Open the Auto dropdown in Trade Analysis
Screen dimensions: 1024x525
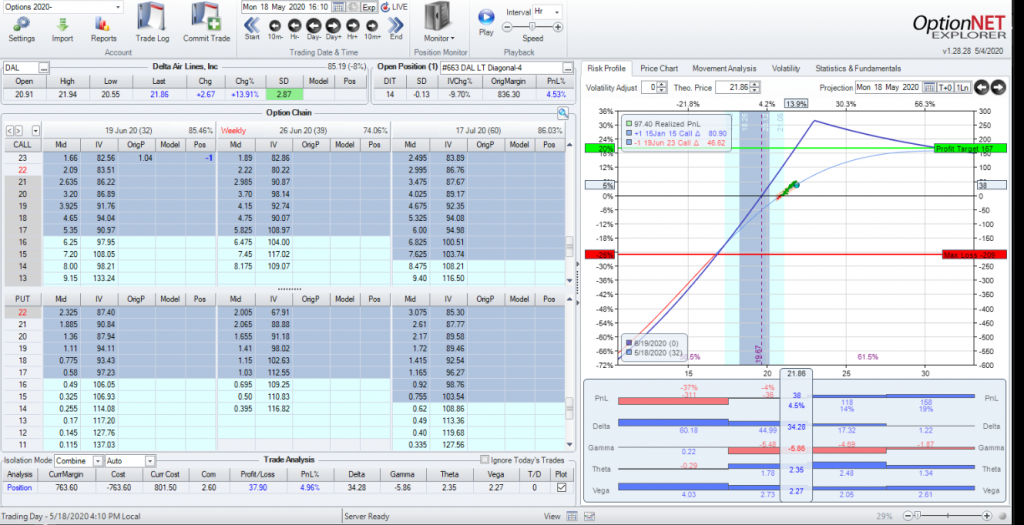pyautogui.click(x=130, y=461)
